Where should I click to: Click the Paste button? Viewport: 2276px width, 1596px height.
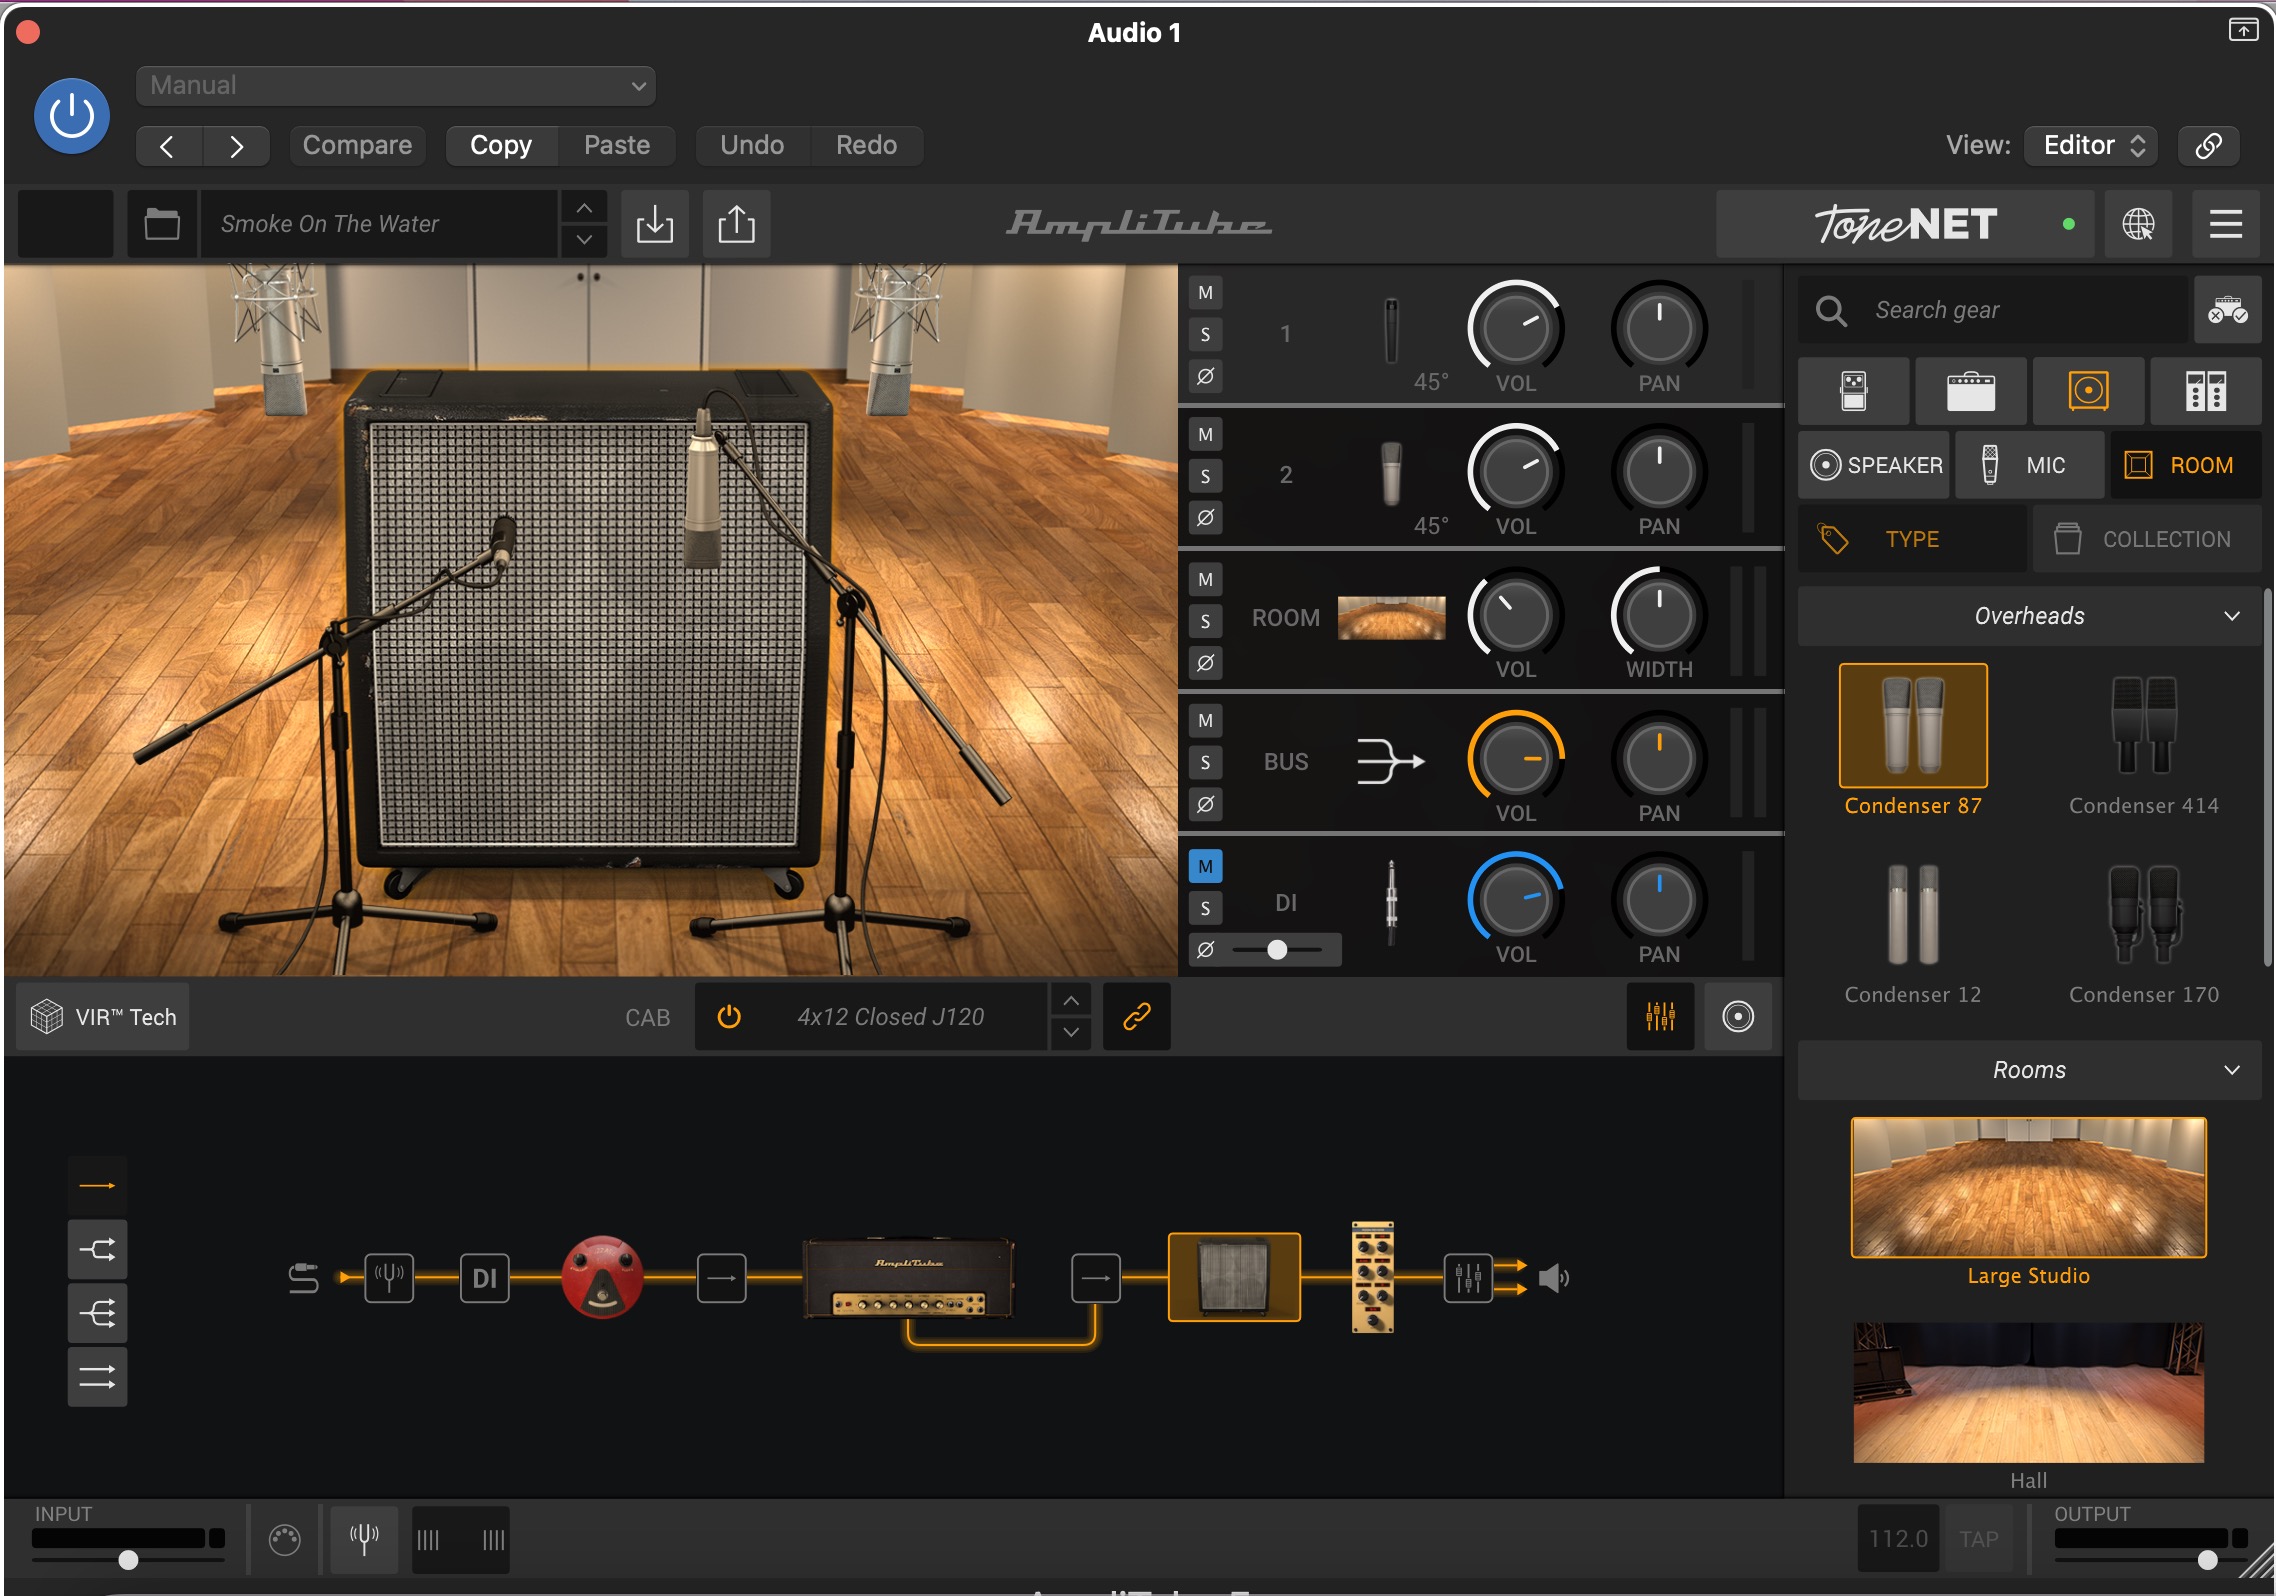pos(616,146)
